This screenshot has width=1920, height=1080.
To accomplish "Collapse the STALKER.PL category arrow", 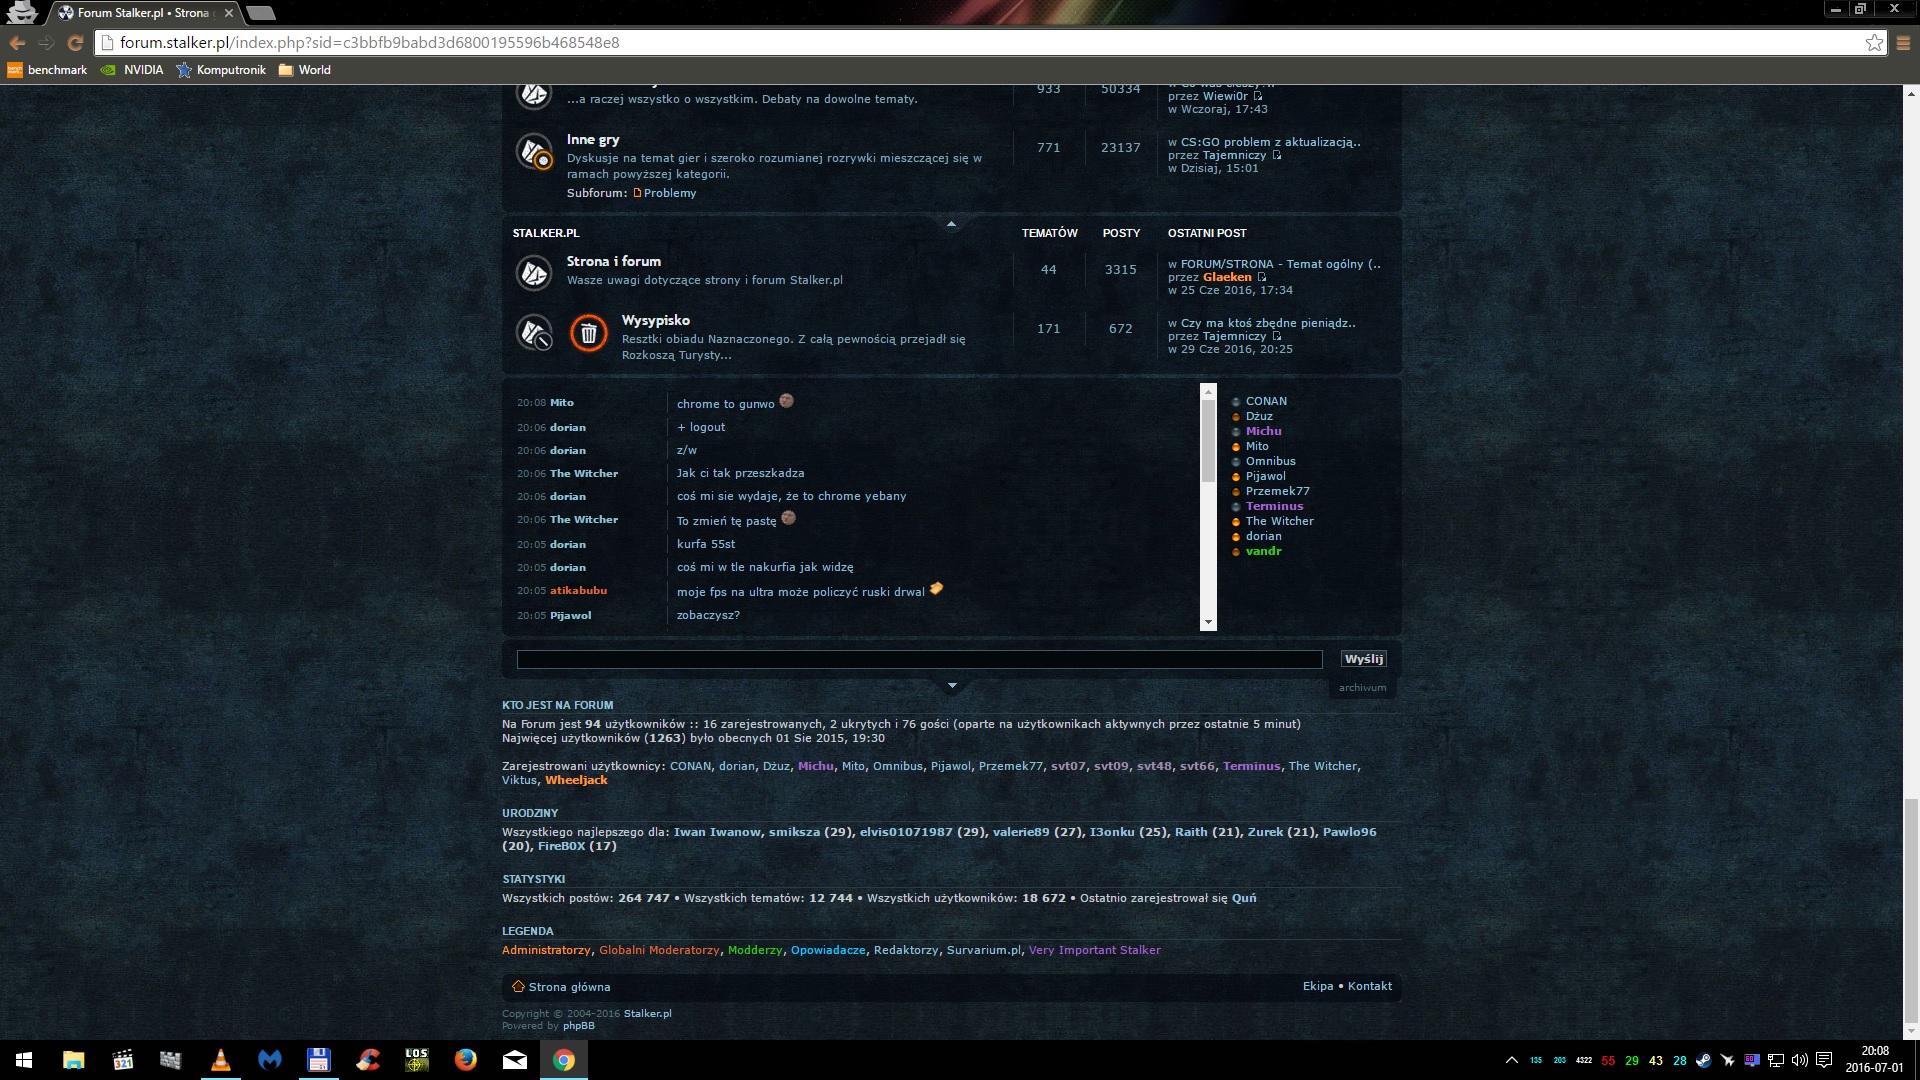I will (x=951, y=224).
